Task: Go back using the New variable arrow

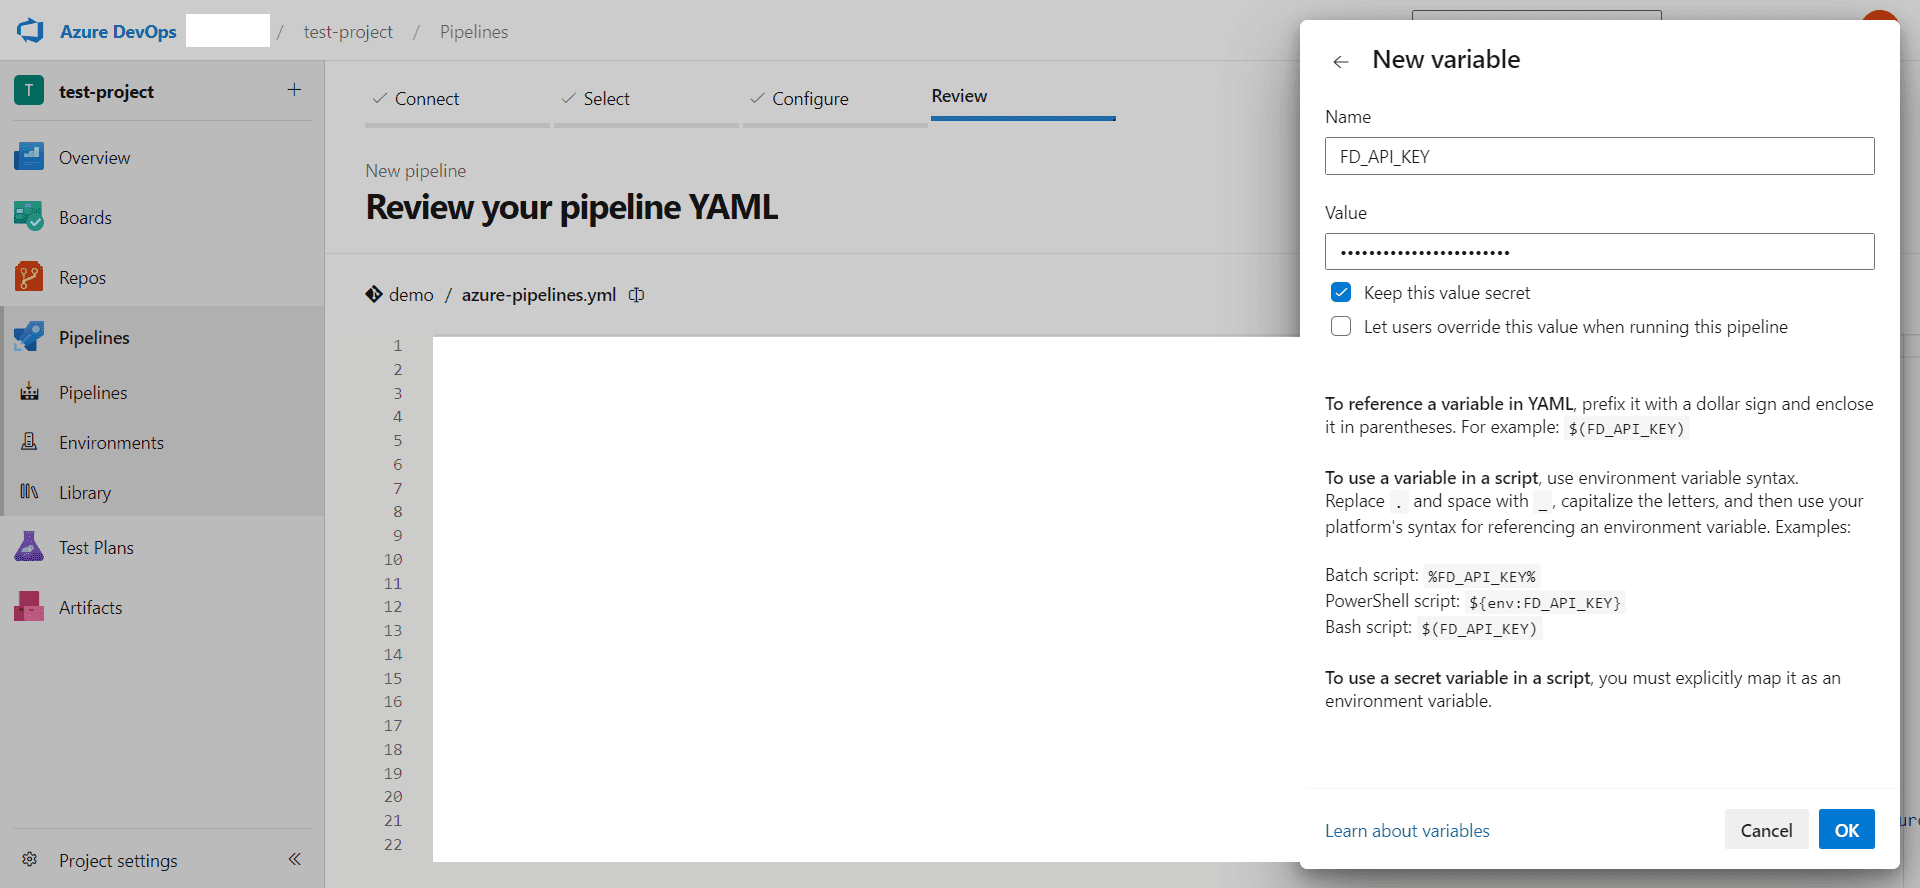Action: [x=1341, y=62]
